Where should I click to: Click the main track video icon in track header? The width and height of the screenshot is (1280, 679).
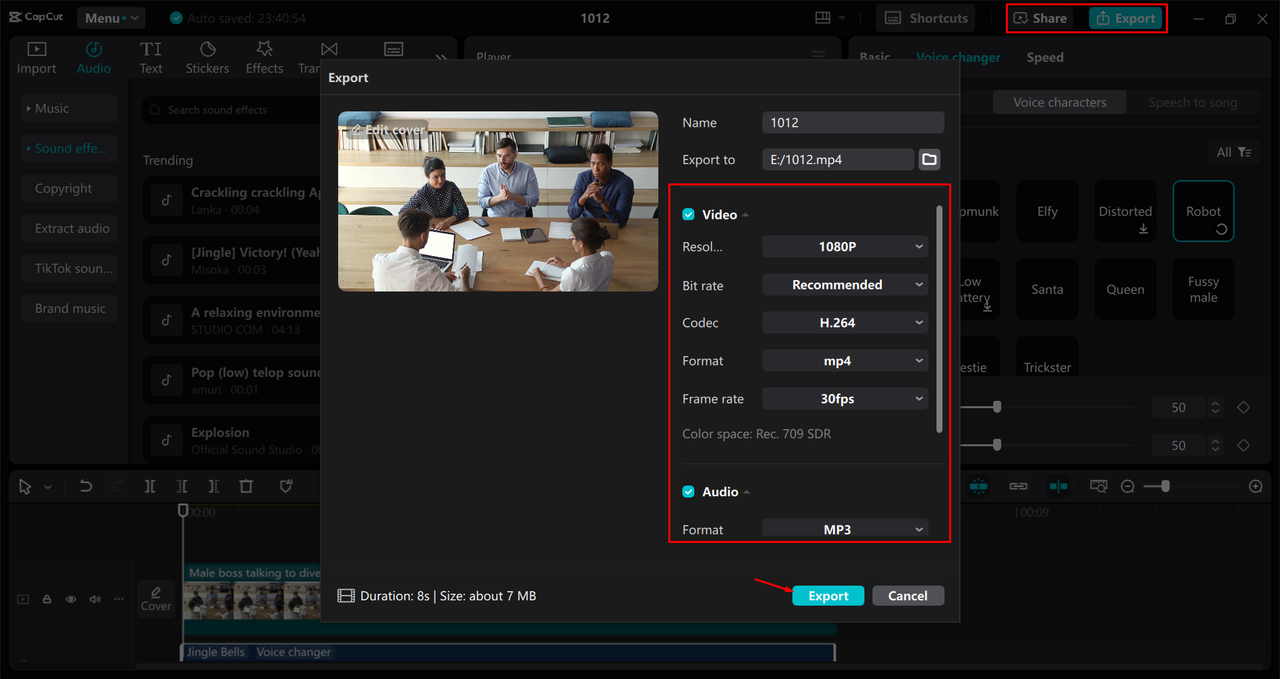23,600
